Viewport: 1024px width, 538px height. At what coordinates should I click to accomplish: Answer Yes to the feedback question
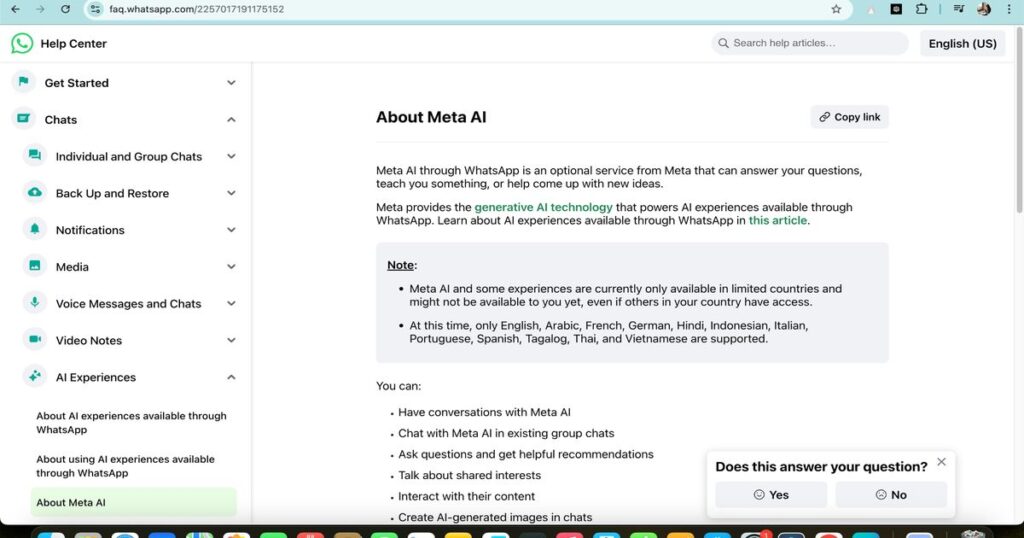(x=771, y=495)
